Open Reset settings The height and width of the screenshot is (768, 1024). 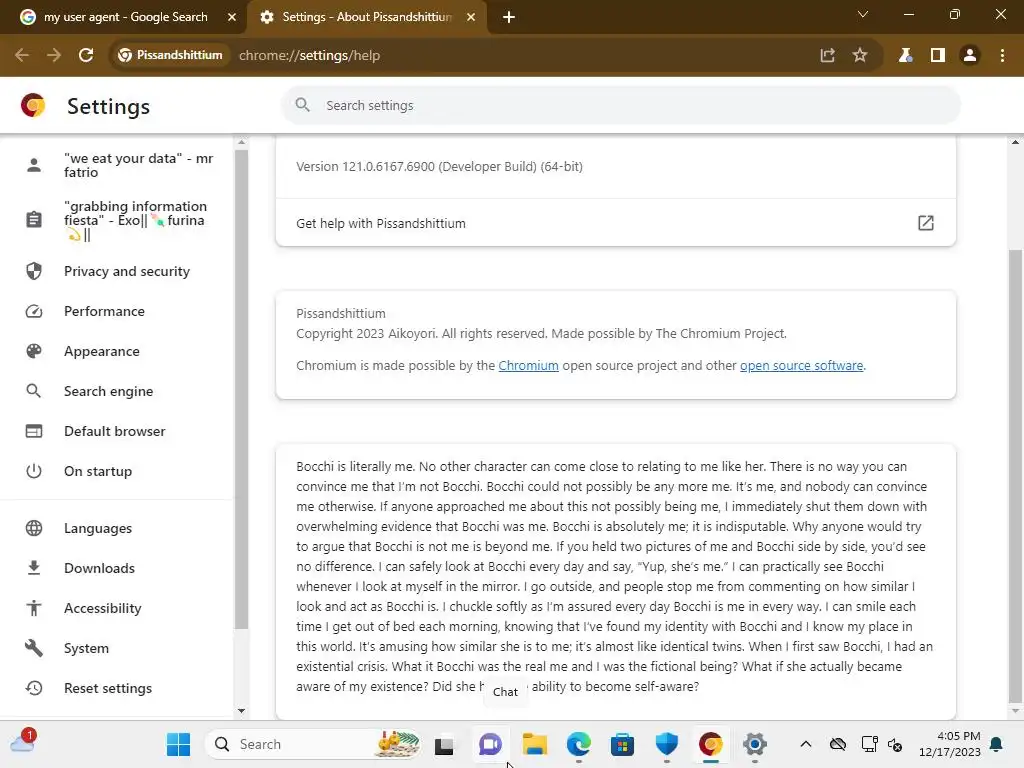click(118, 688)
